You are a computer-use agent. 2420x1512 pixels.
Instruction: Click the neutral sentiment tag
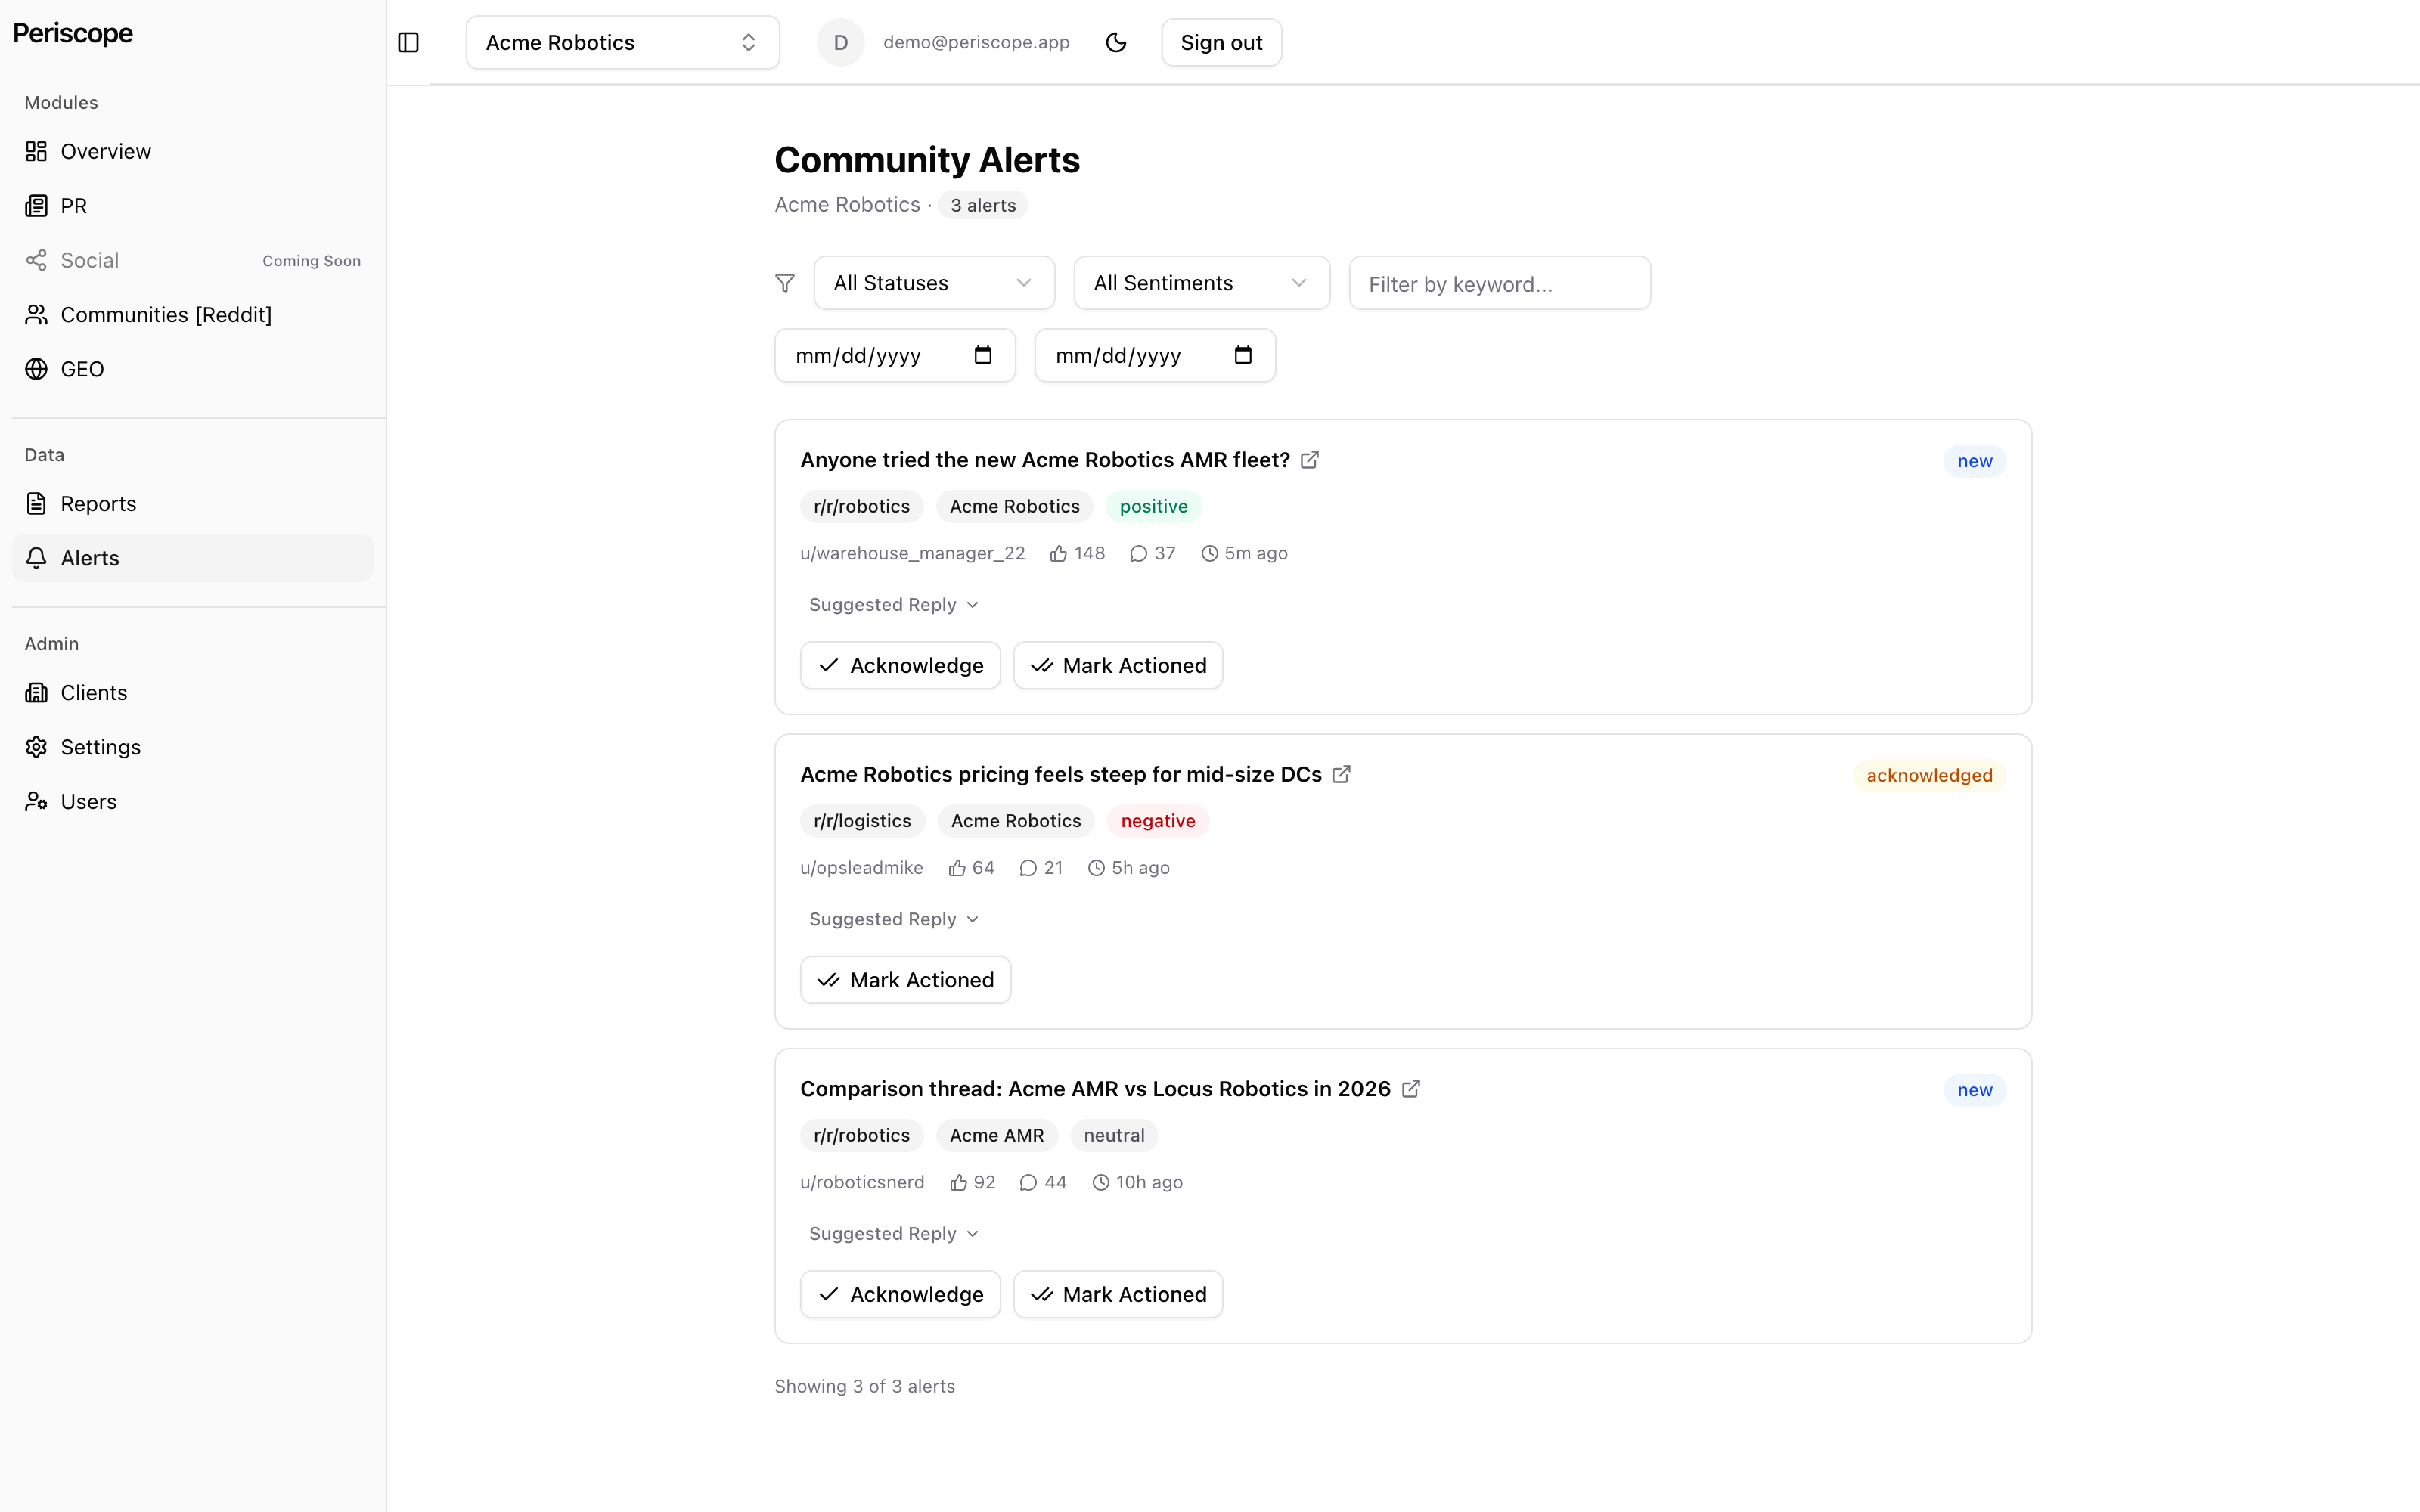(1113, 1135)
